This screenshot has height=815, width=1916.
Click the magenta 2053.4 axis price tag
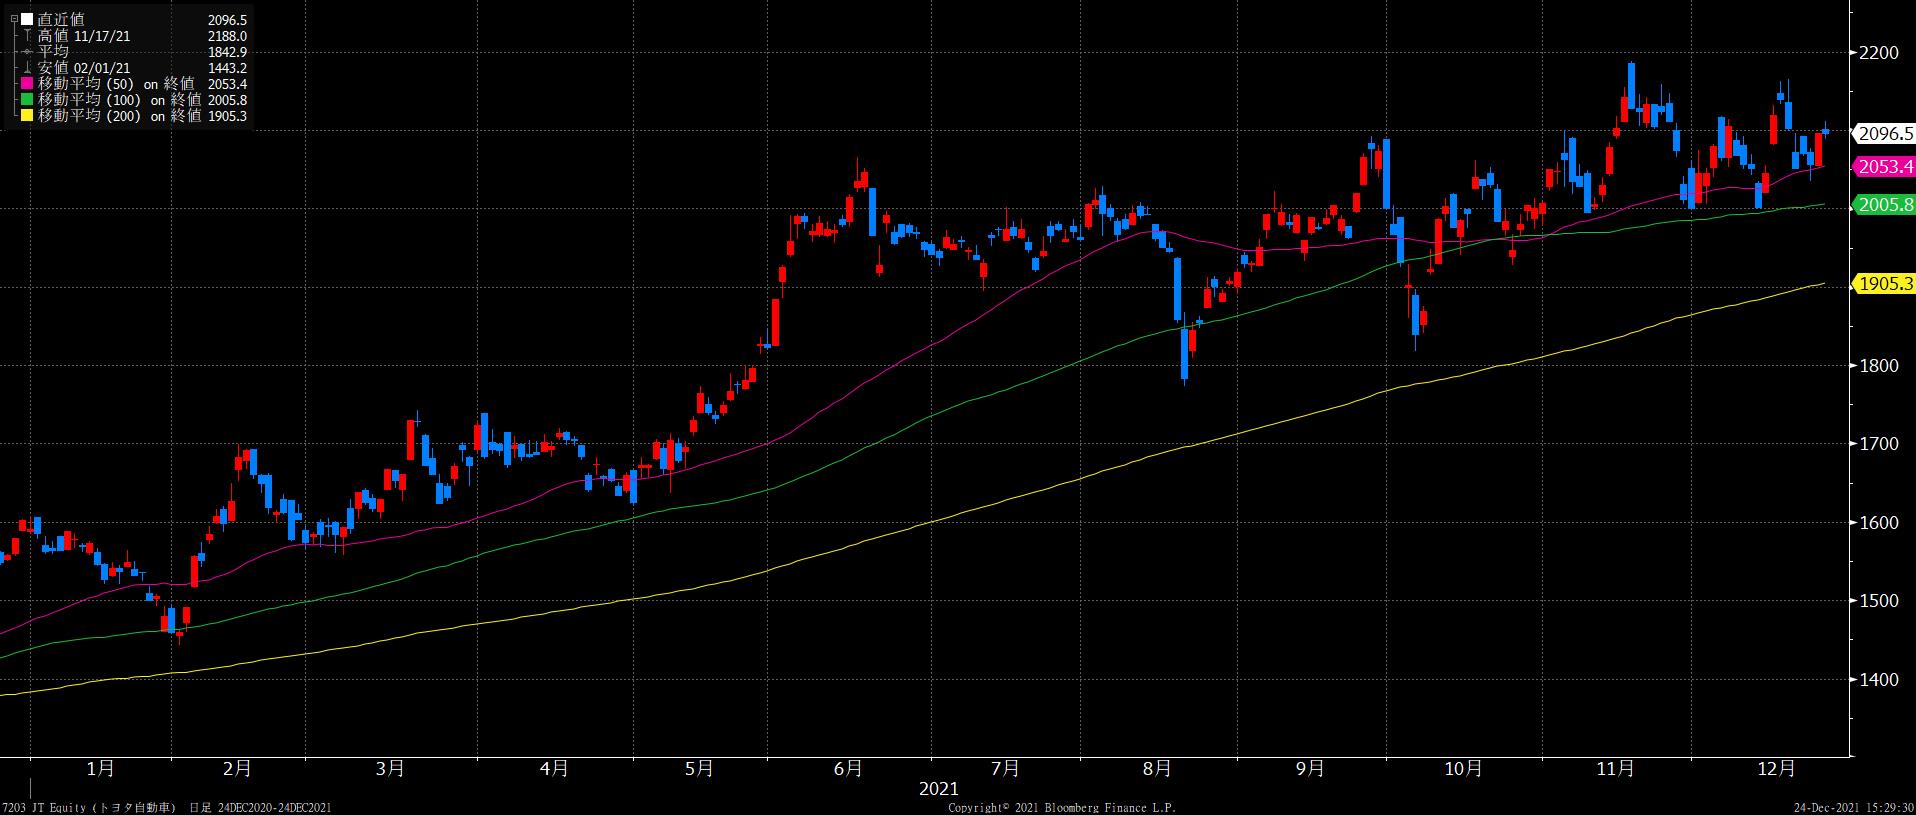click(1884, 167)
